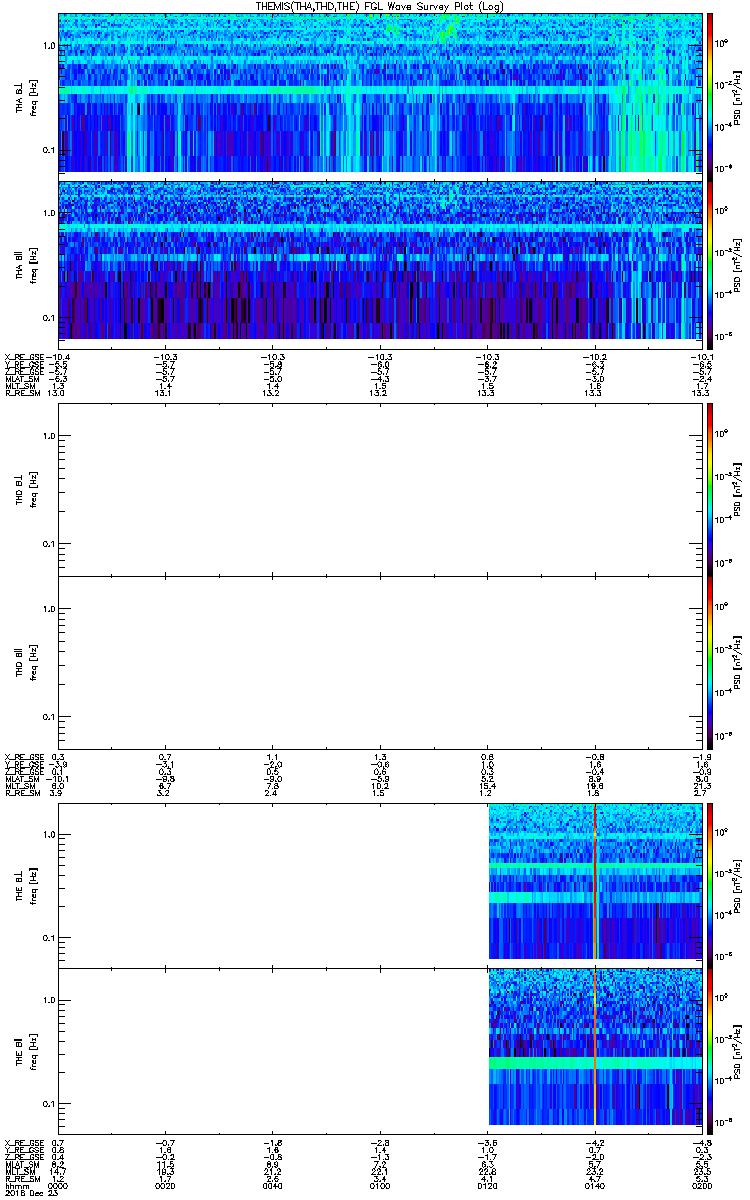Click the empty THD B∥ plot panel
The image size is (750, 1200).
pyautogui.click(x=380, y=661)
